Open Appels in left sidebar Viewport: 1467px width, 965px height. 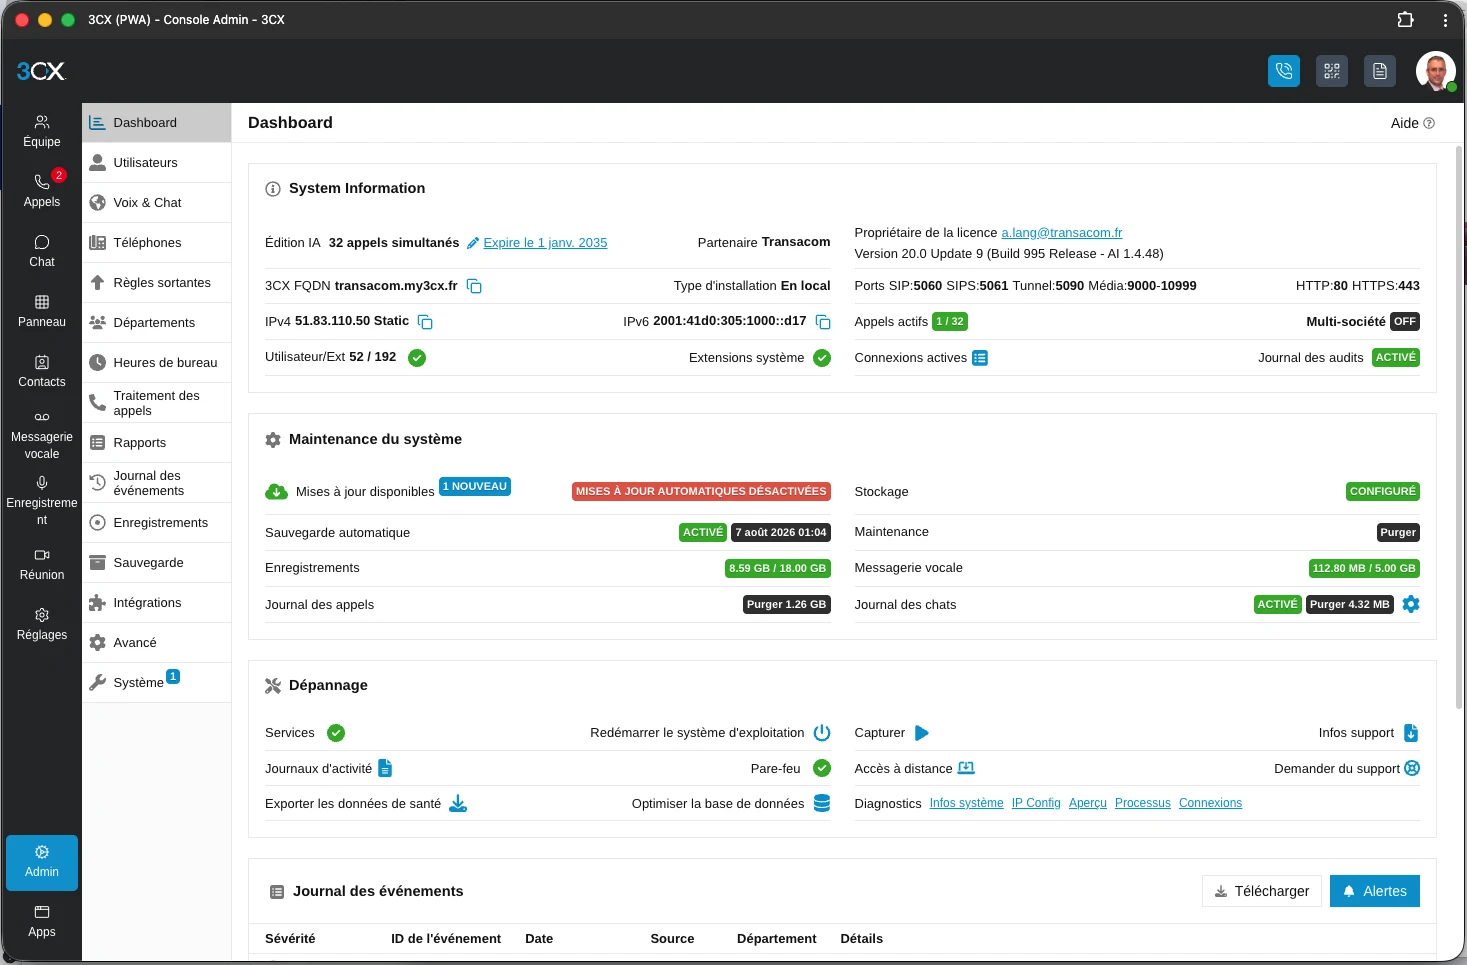coord(42,191)
